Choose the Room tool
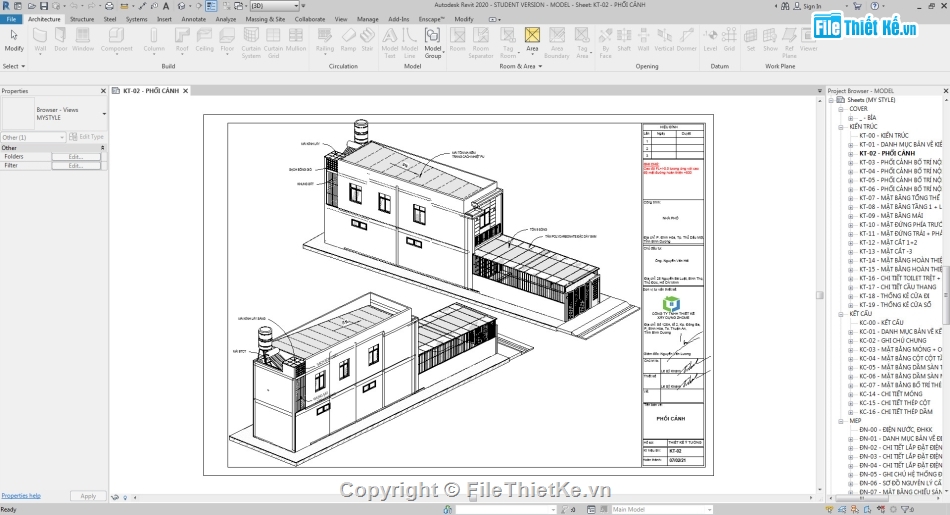Screen dimensions: 950x515 pyautogui.click(x=457, y=40)
